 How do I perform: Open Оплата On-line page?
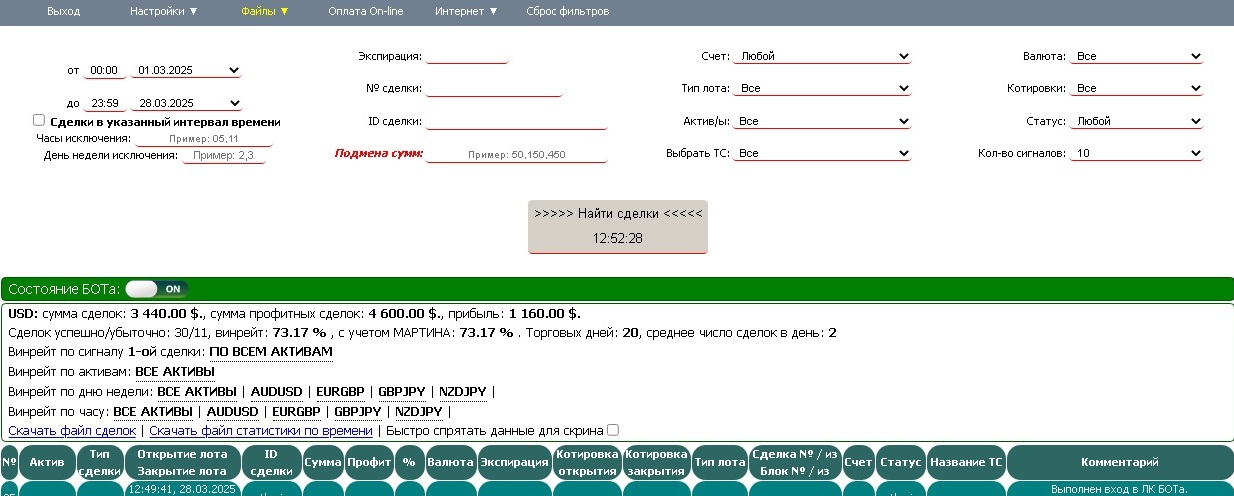click(x=366, y=11)
